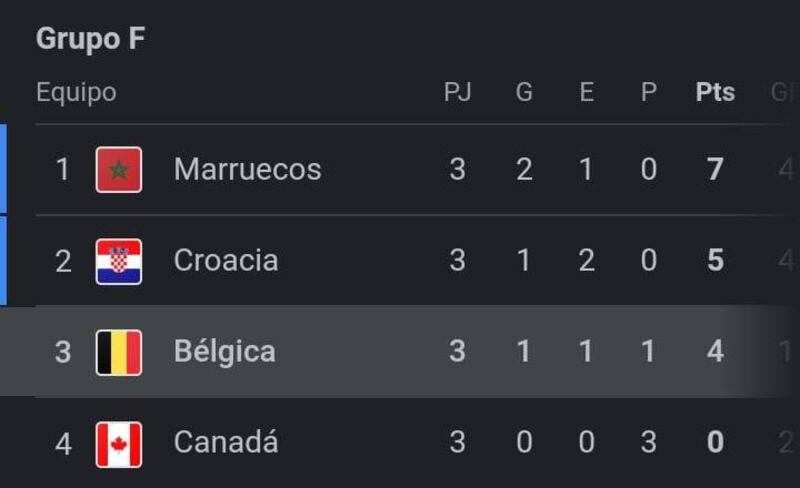Click the Morocco flag icon

click(119, 170)
